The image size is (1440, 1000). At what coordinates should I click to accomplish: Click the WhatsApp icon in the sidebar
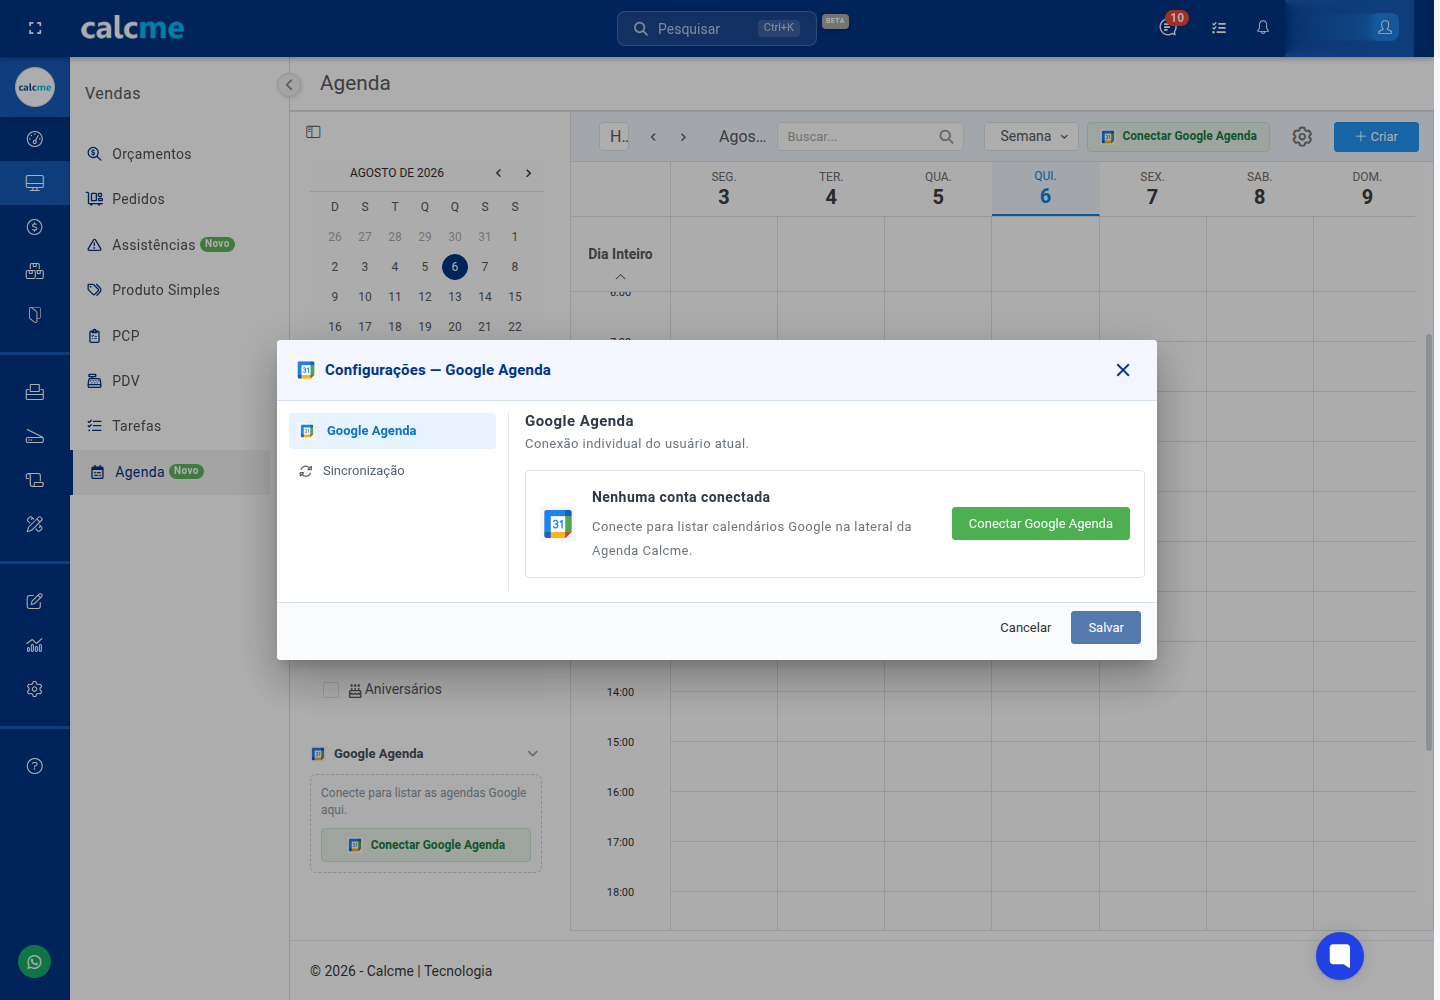coord(34,962)
